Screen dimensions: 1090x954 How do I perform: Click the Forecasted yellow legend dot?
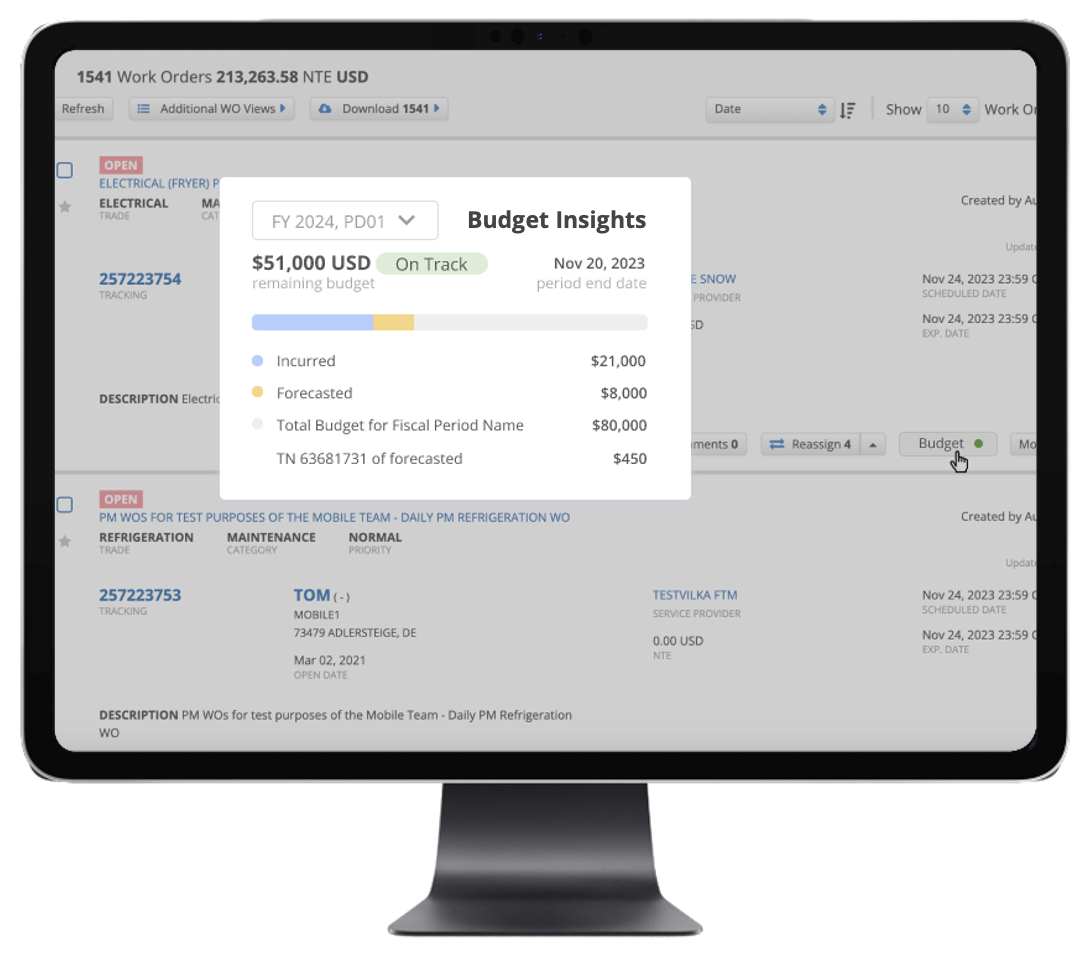(x=257, y=392)
